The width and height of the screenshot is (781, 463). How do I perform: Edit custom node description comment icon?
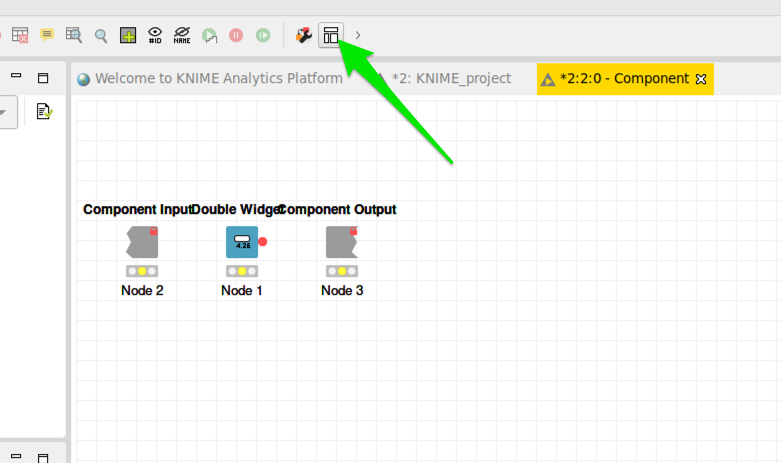pos(47,35)
